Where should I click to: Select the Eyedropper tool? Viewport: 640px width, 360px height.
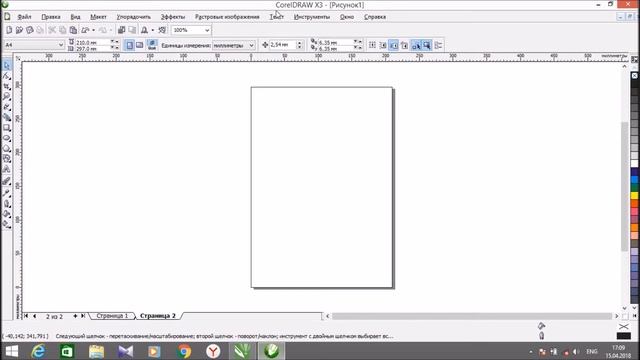(x=7, y=193)
